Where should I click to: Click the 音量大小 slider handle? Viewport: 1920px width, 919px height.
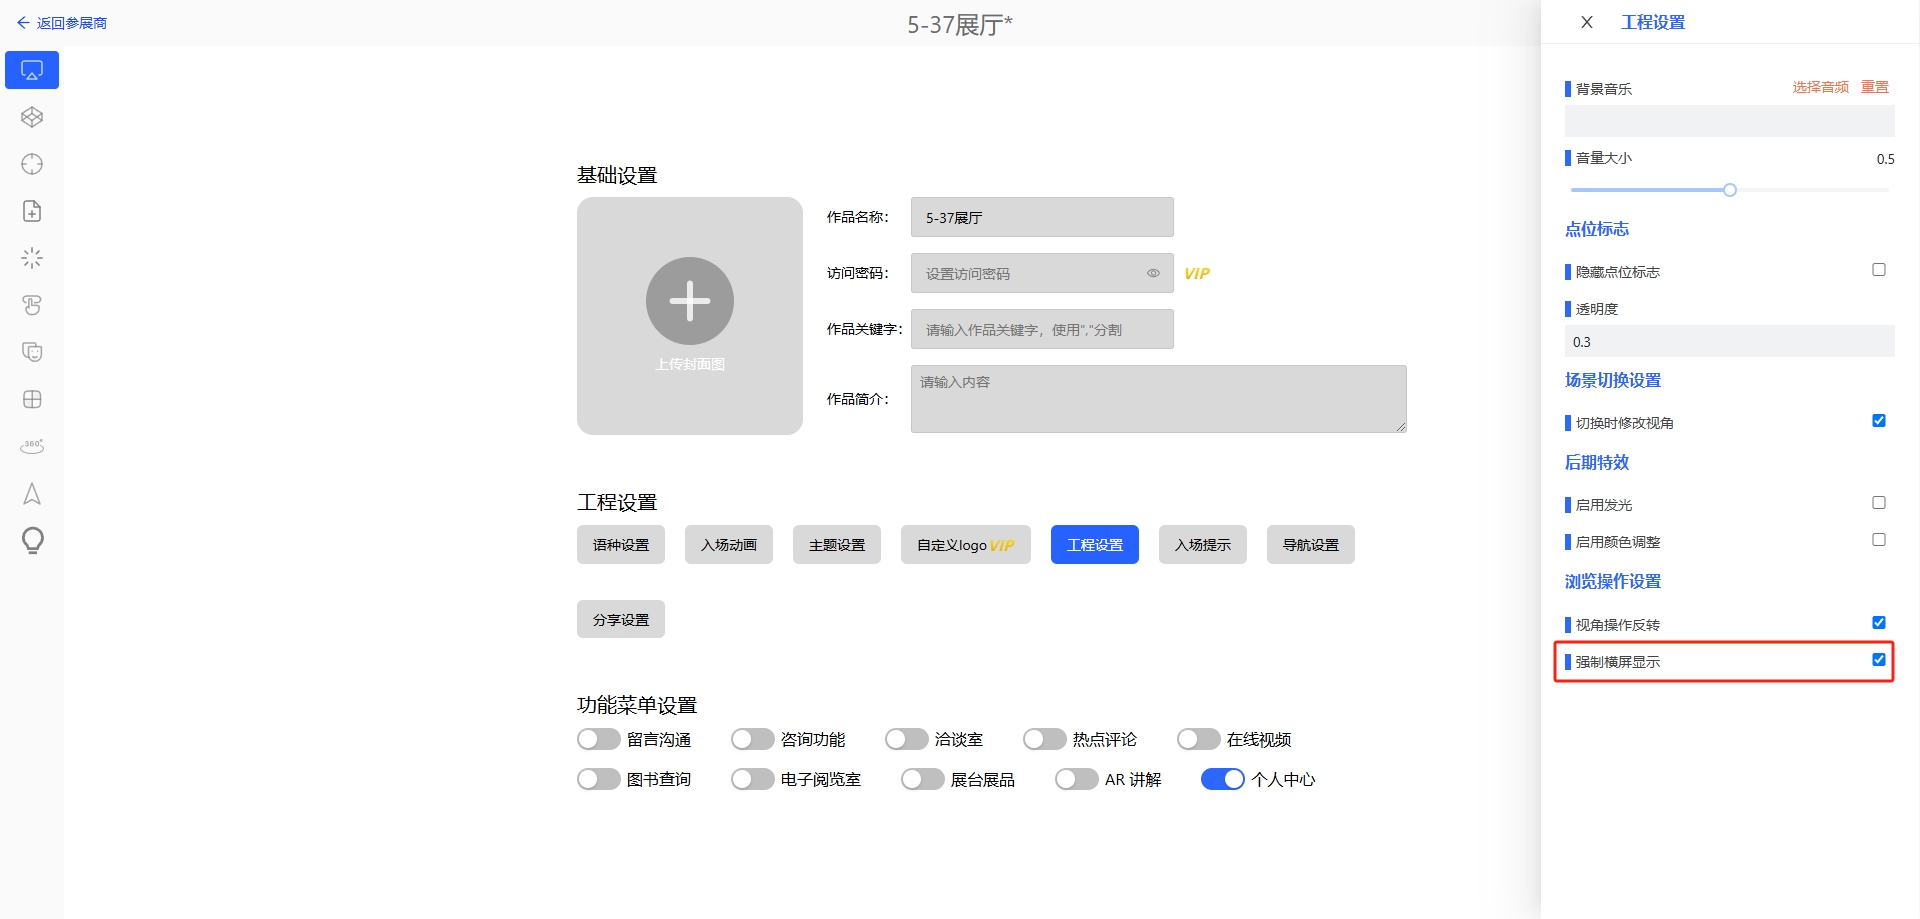pos(1729,190)
